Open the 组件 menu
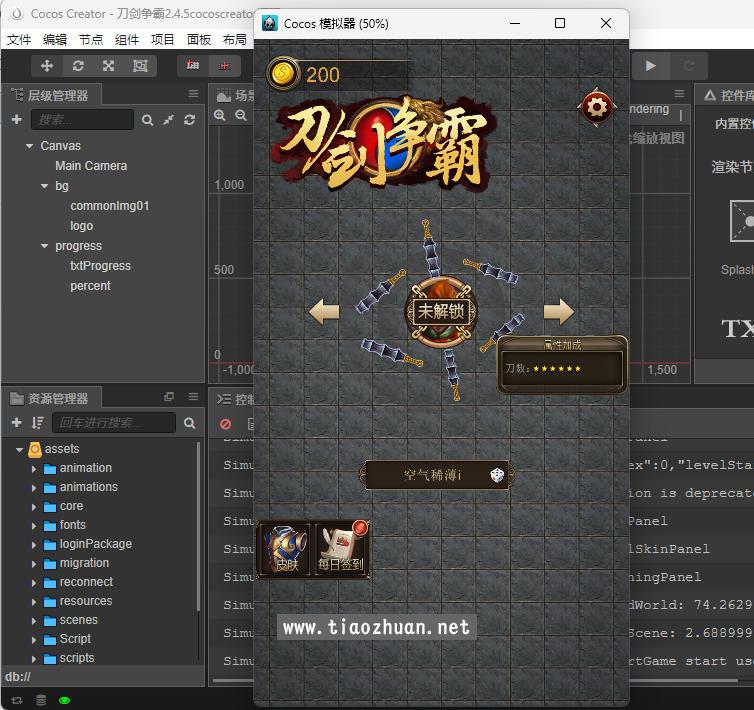Image resolution: width=754 pixels, height=710 pixels. coord(127,39)
